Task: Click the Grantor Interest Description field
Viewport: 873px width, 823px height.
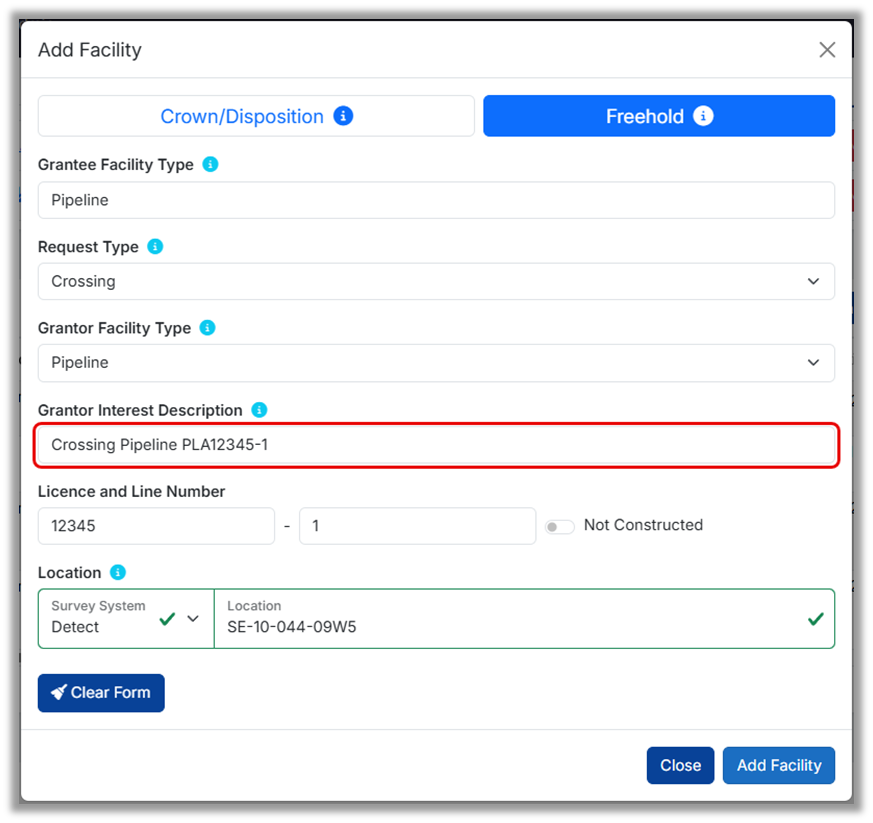Action: (x=436, y=445)
